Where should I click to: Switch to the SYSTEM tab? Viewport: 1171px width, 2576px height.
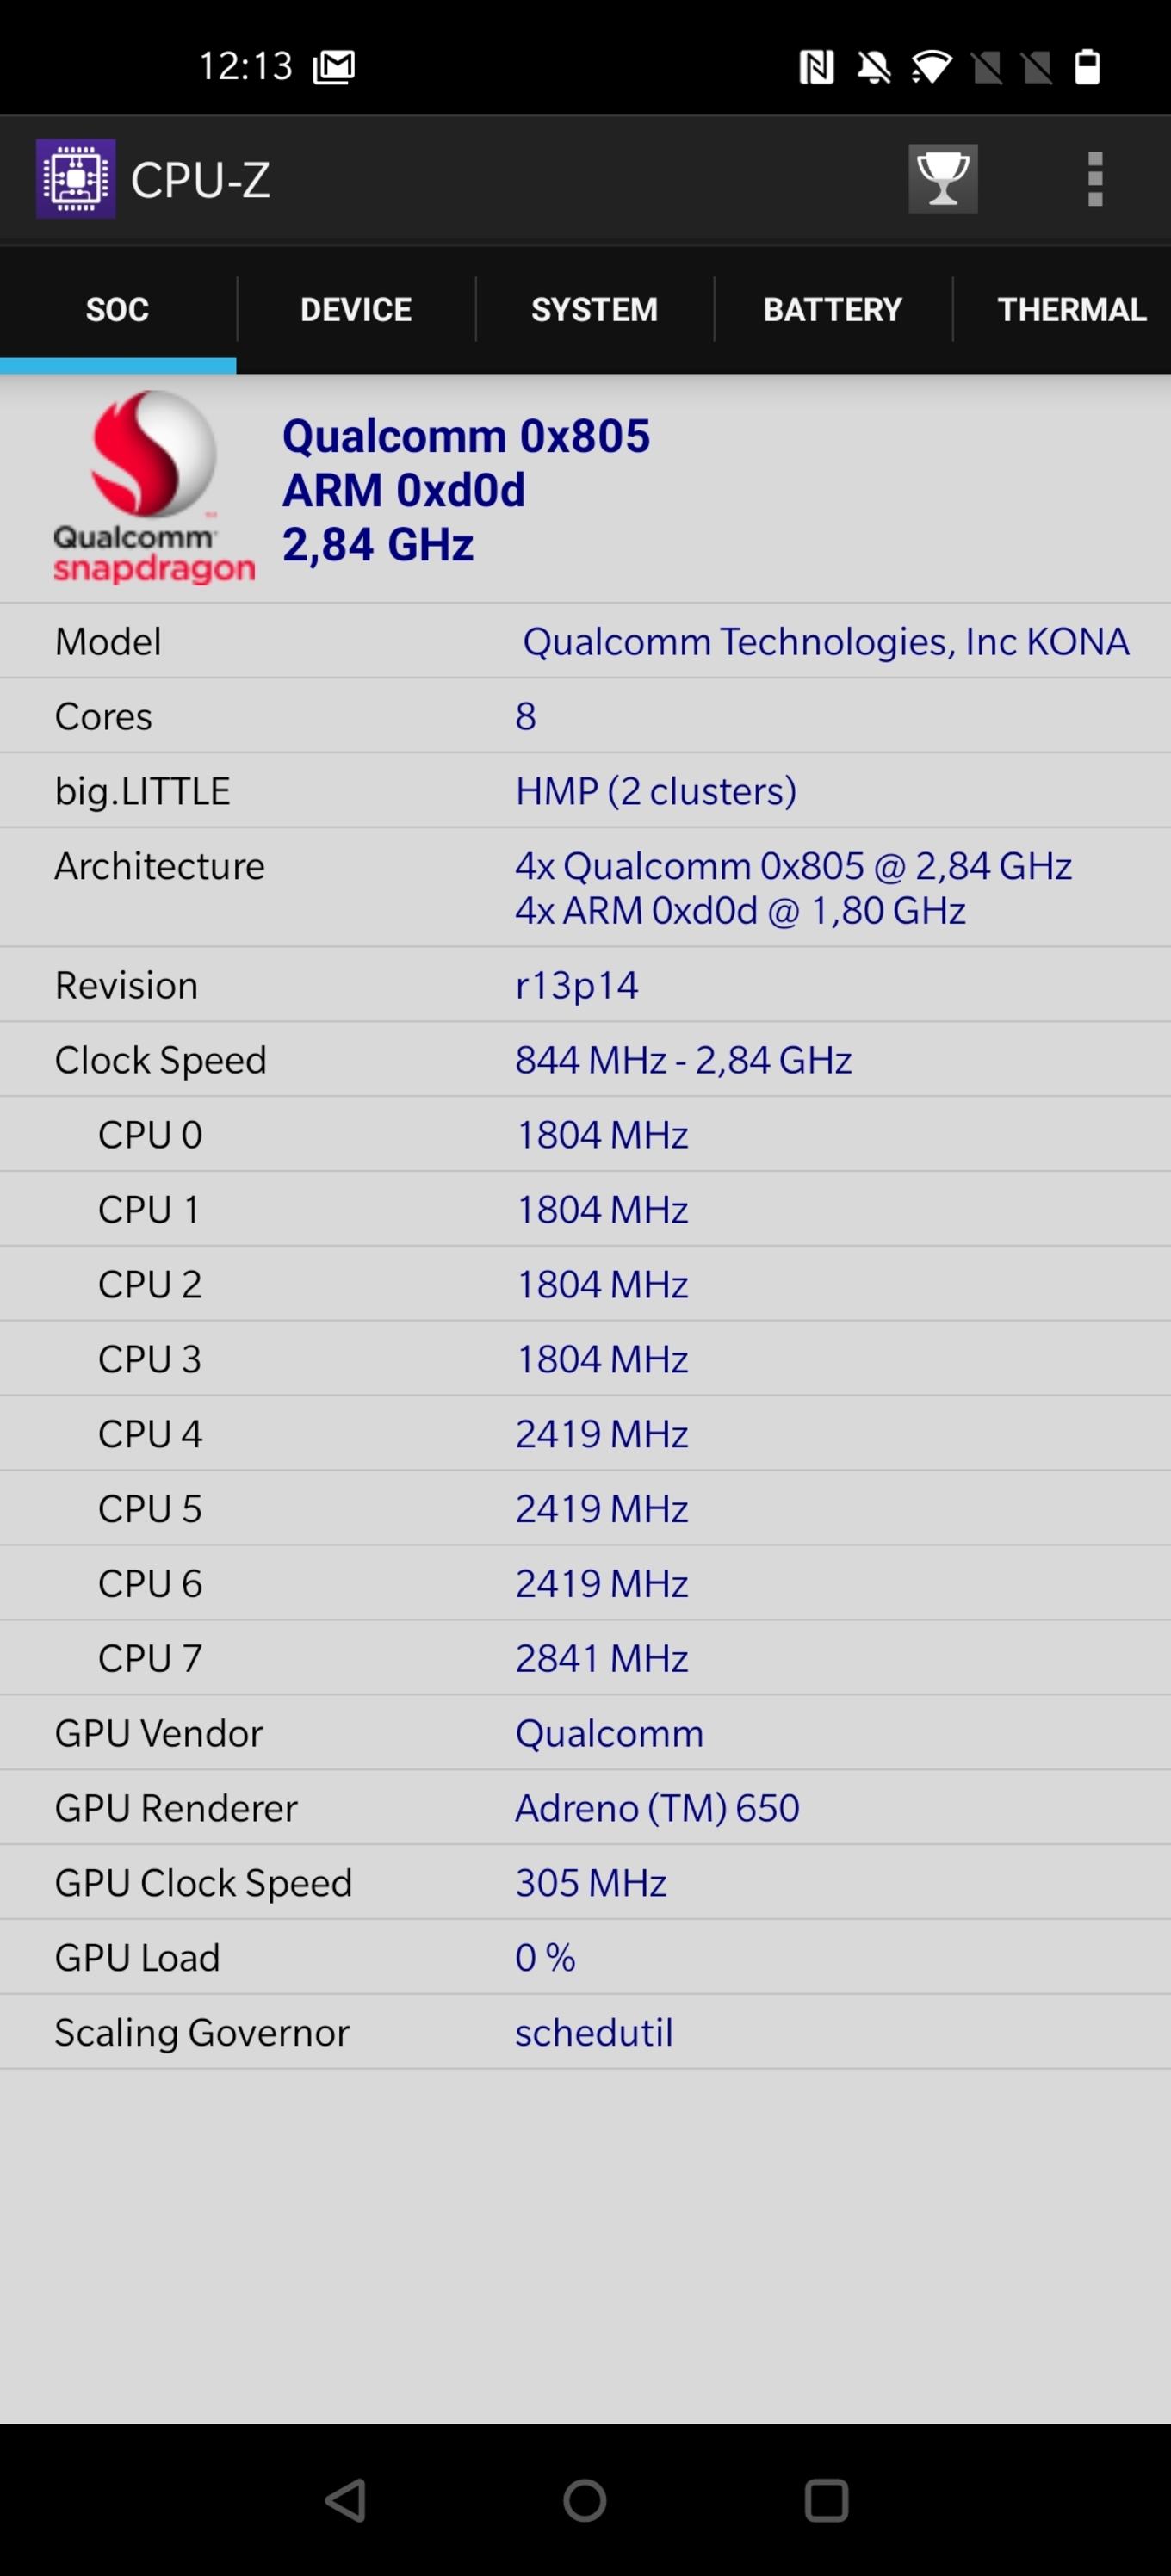(x=594, y=310)
